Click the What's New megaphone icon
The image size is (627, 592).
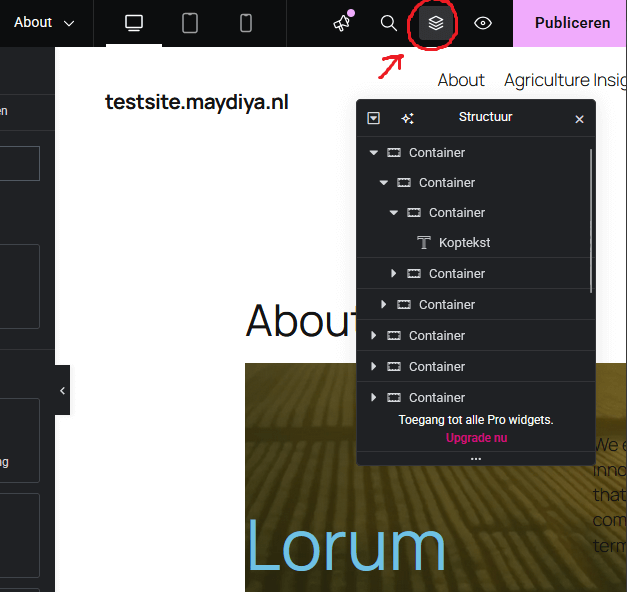click(x=343, y=23)
